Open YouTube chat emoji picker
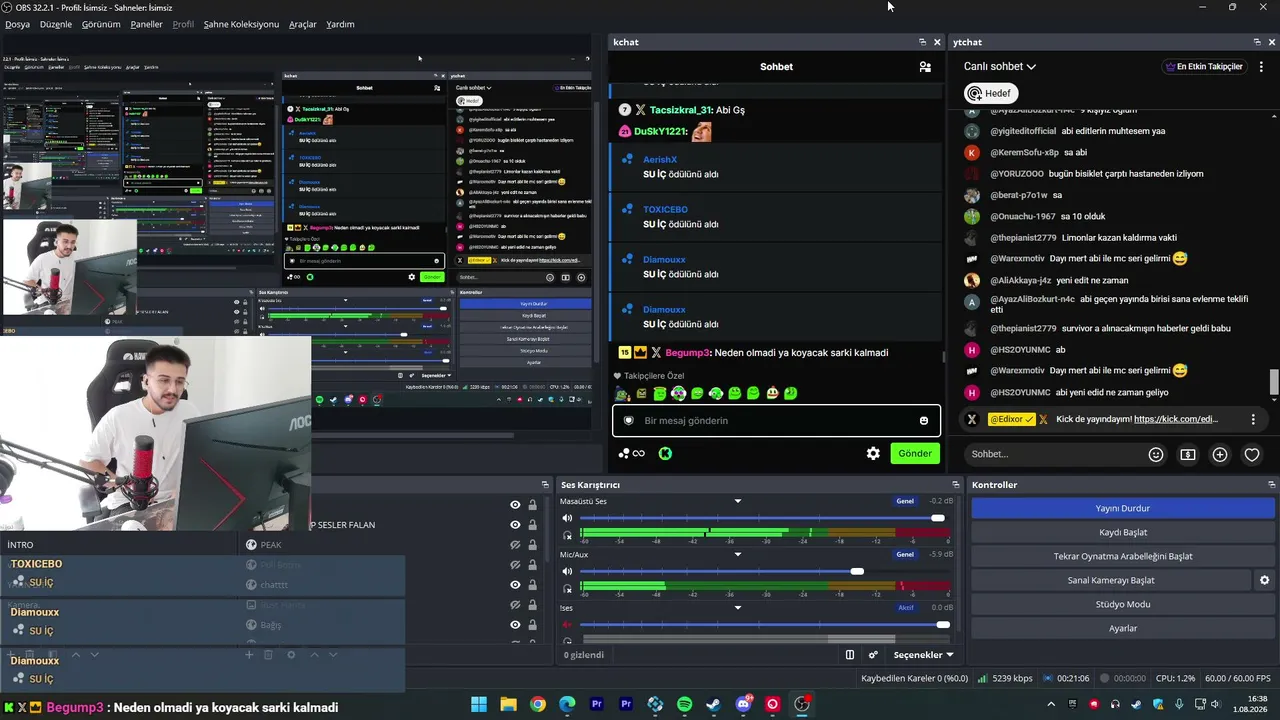This screenshot has height=720, width=1280. click(1156, 454)
